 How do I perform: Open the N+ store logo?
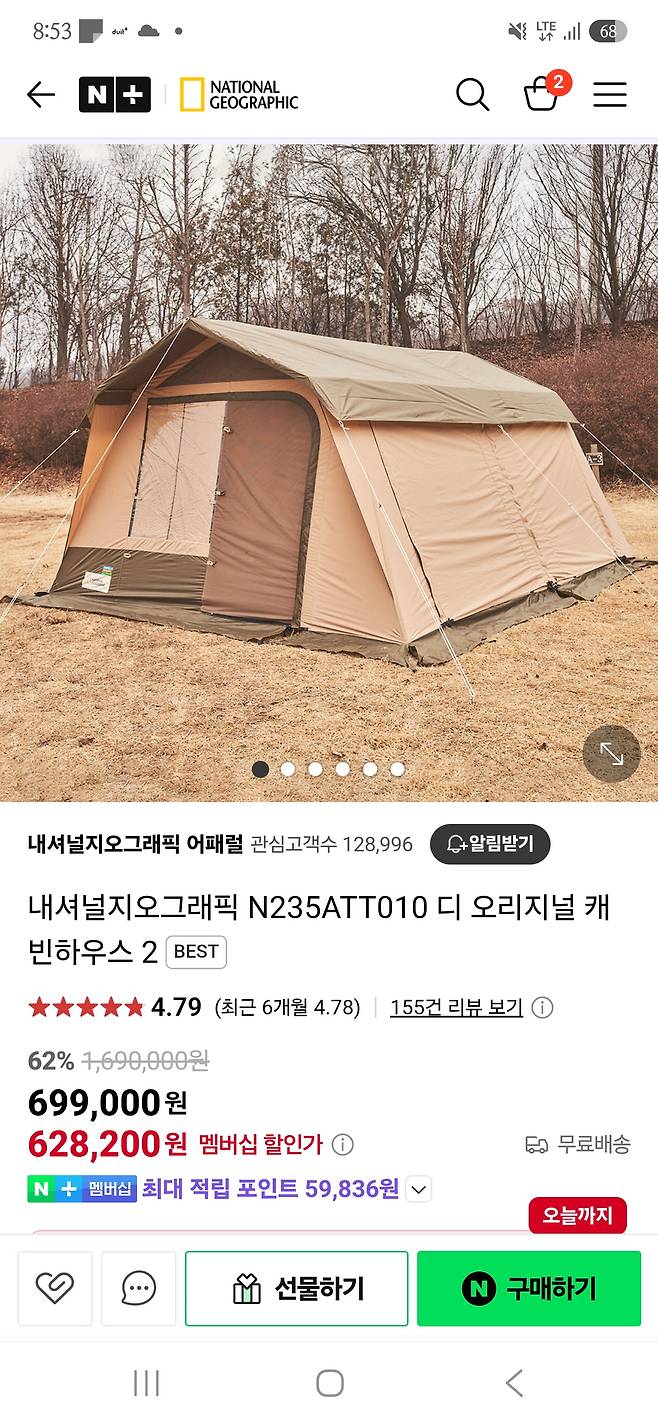point(115,95)
